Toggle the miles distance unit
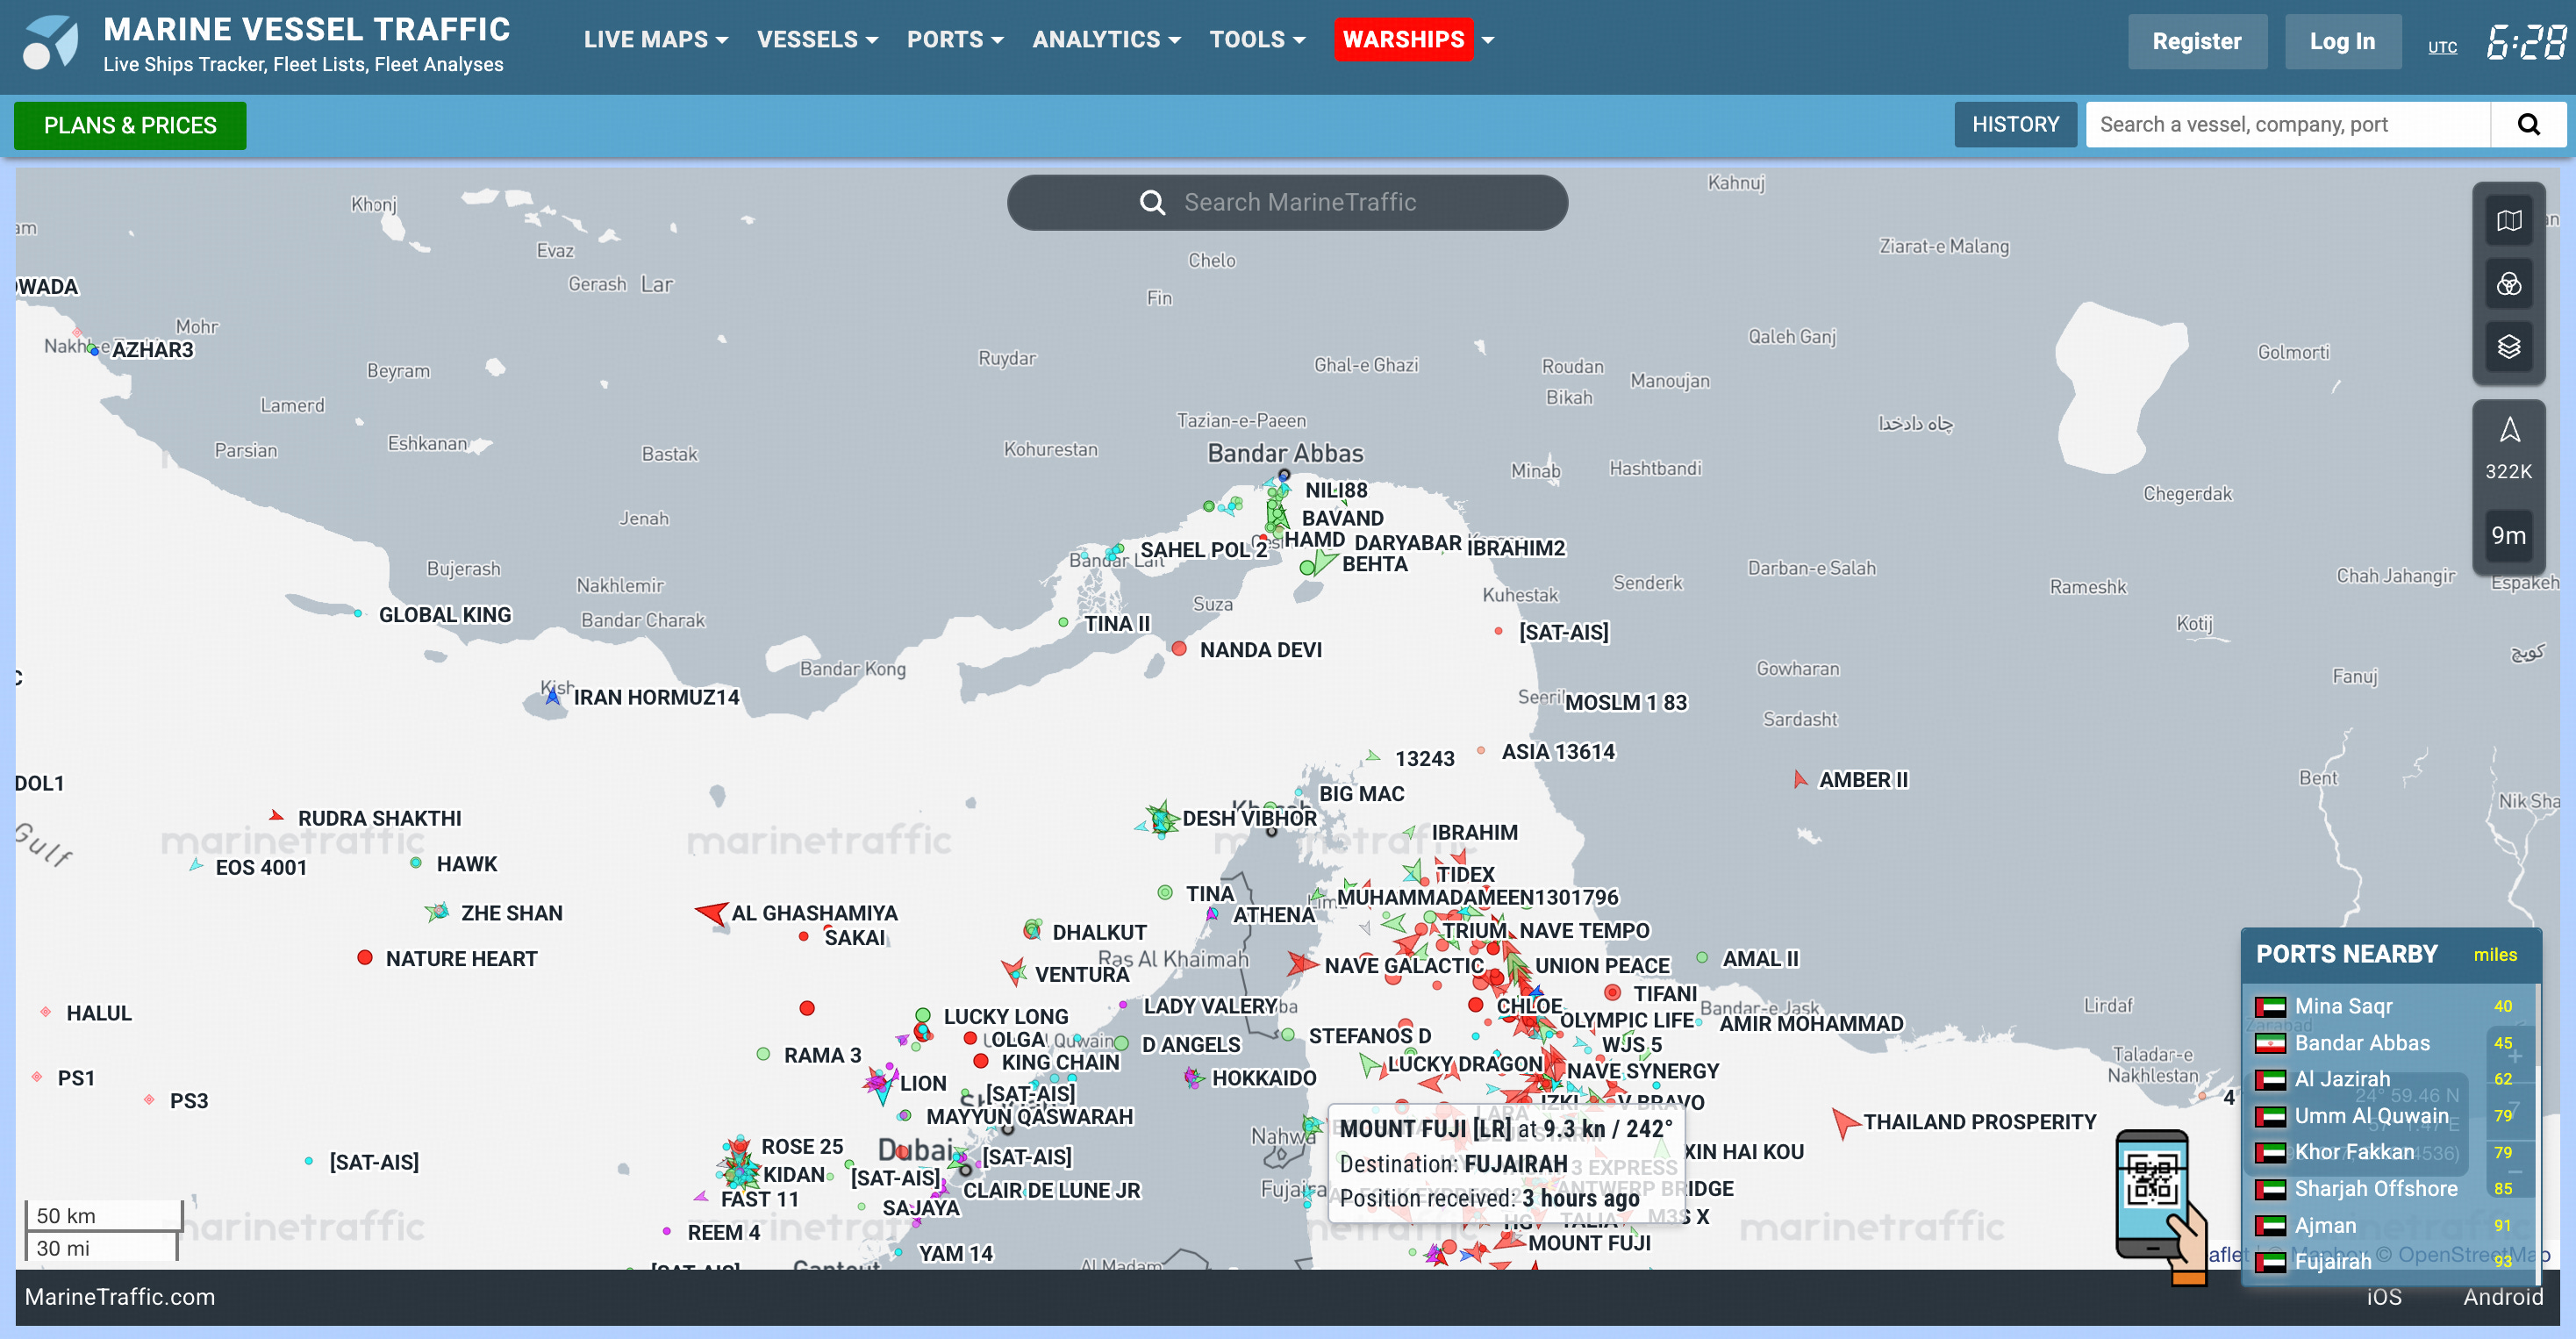 [2494, 955]
